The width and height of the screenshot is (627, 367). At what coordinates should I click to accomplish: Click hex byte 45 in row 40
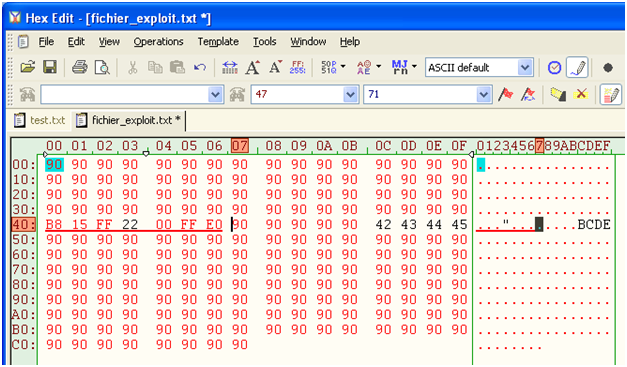click(459, 225)
